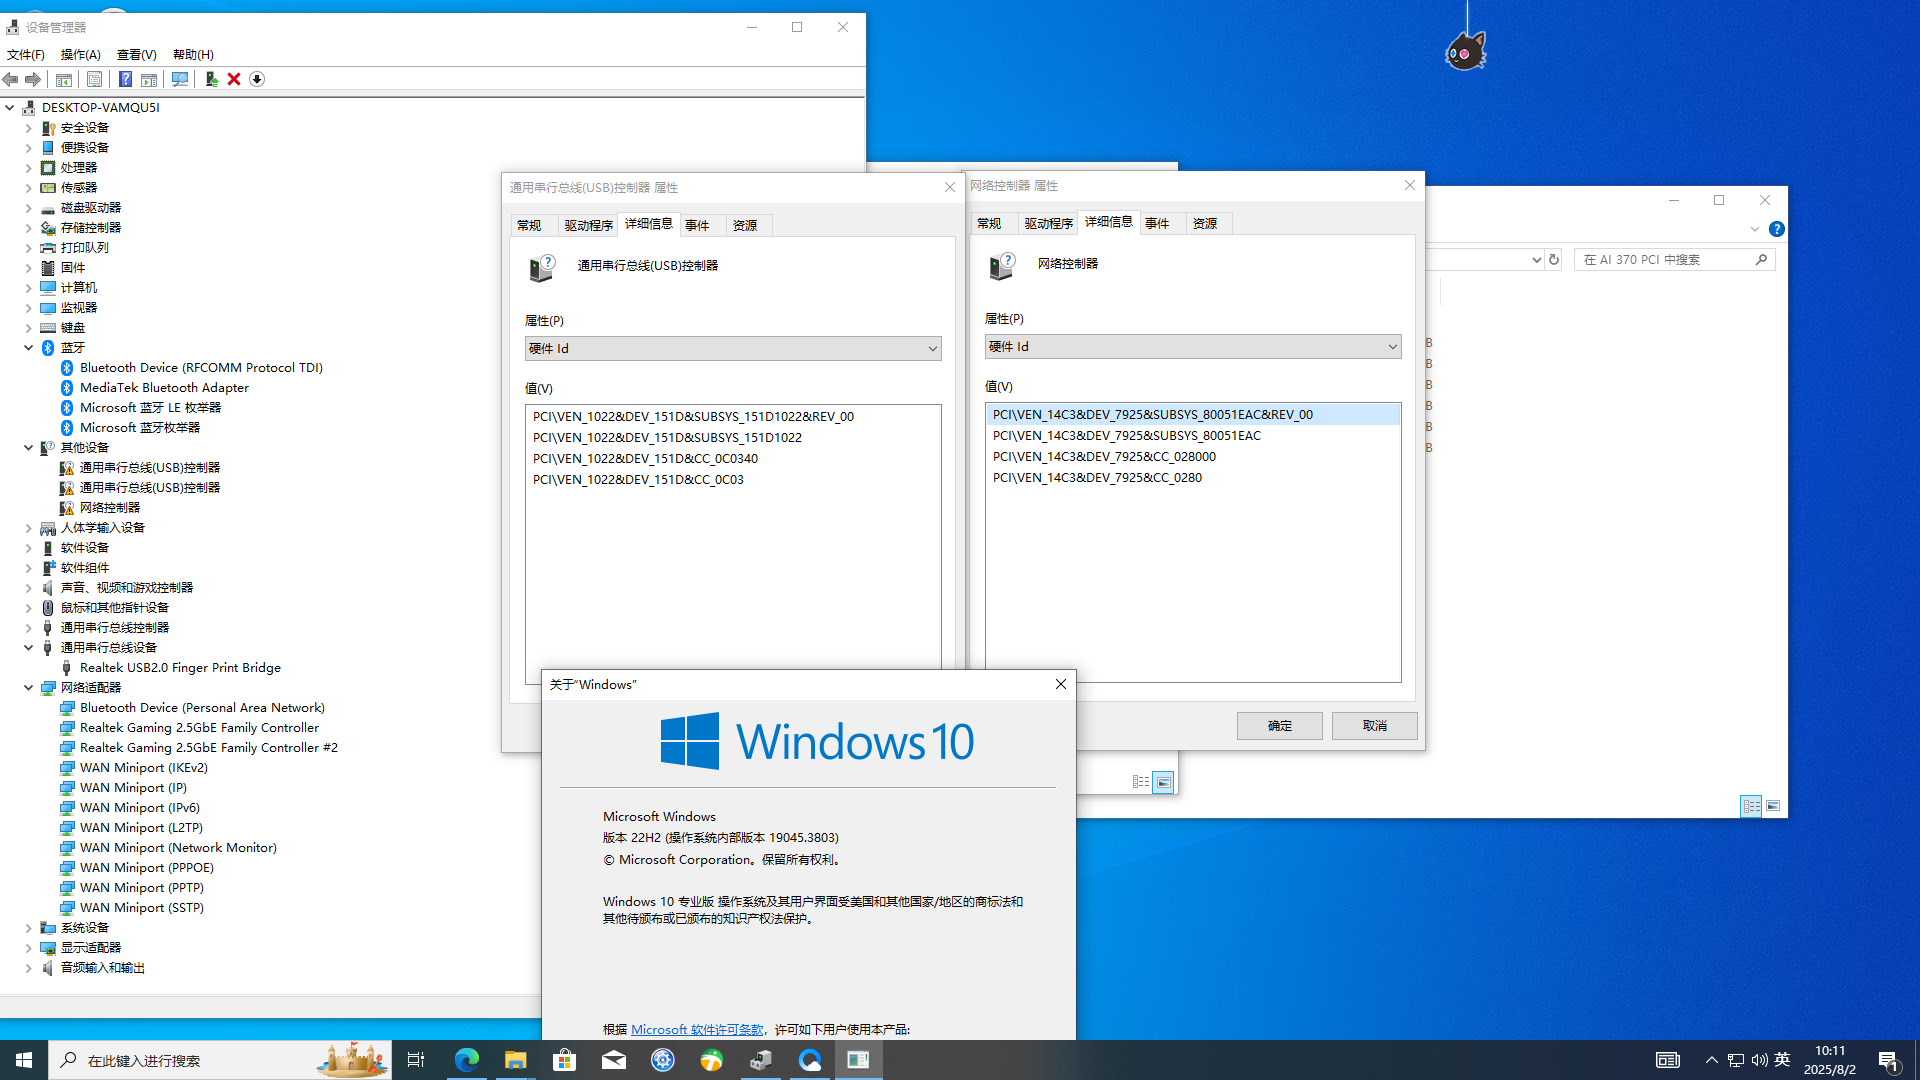Screen dimensions: 1920x1080
Task: Show hidden tray icons chevron
Action: coord(1712,1060)
